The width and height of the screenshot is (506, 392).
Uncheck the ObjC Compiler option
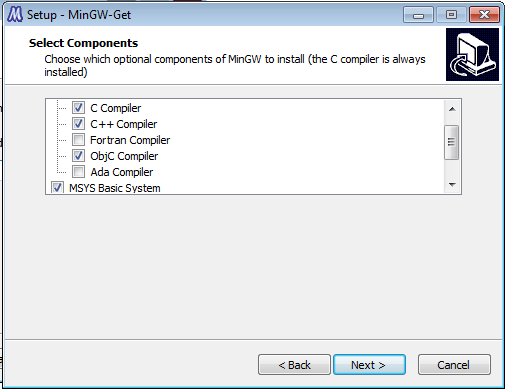pyautogui.click(x=78, y=156)
